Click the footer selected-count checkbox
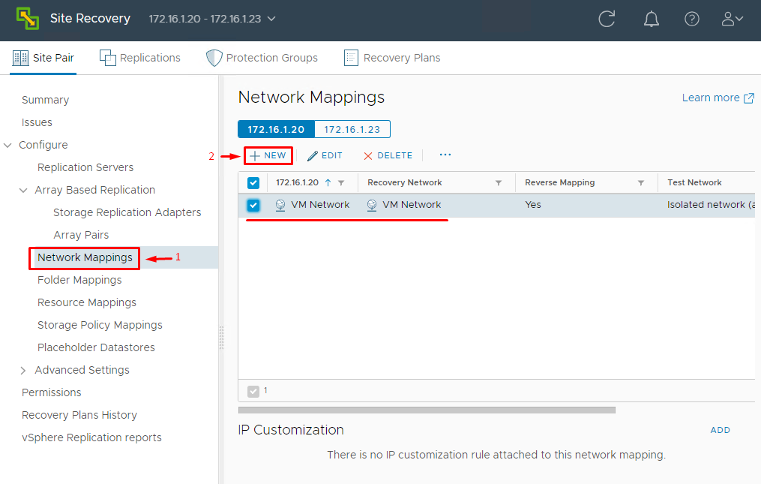This screenshot has height=484, width=761. click(x=253, y=391)
